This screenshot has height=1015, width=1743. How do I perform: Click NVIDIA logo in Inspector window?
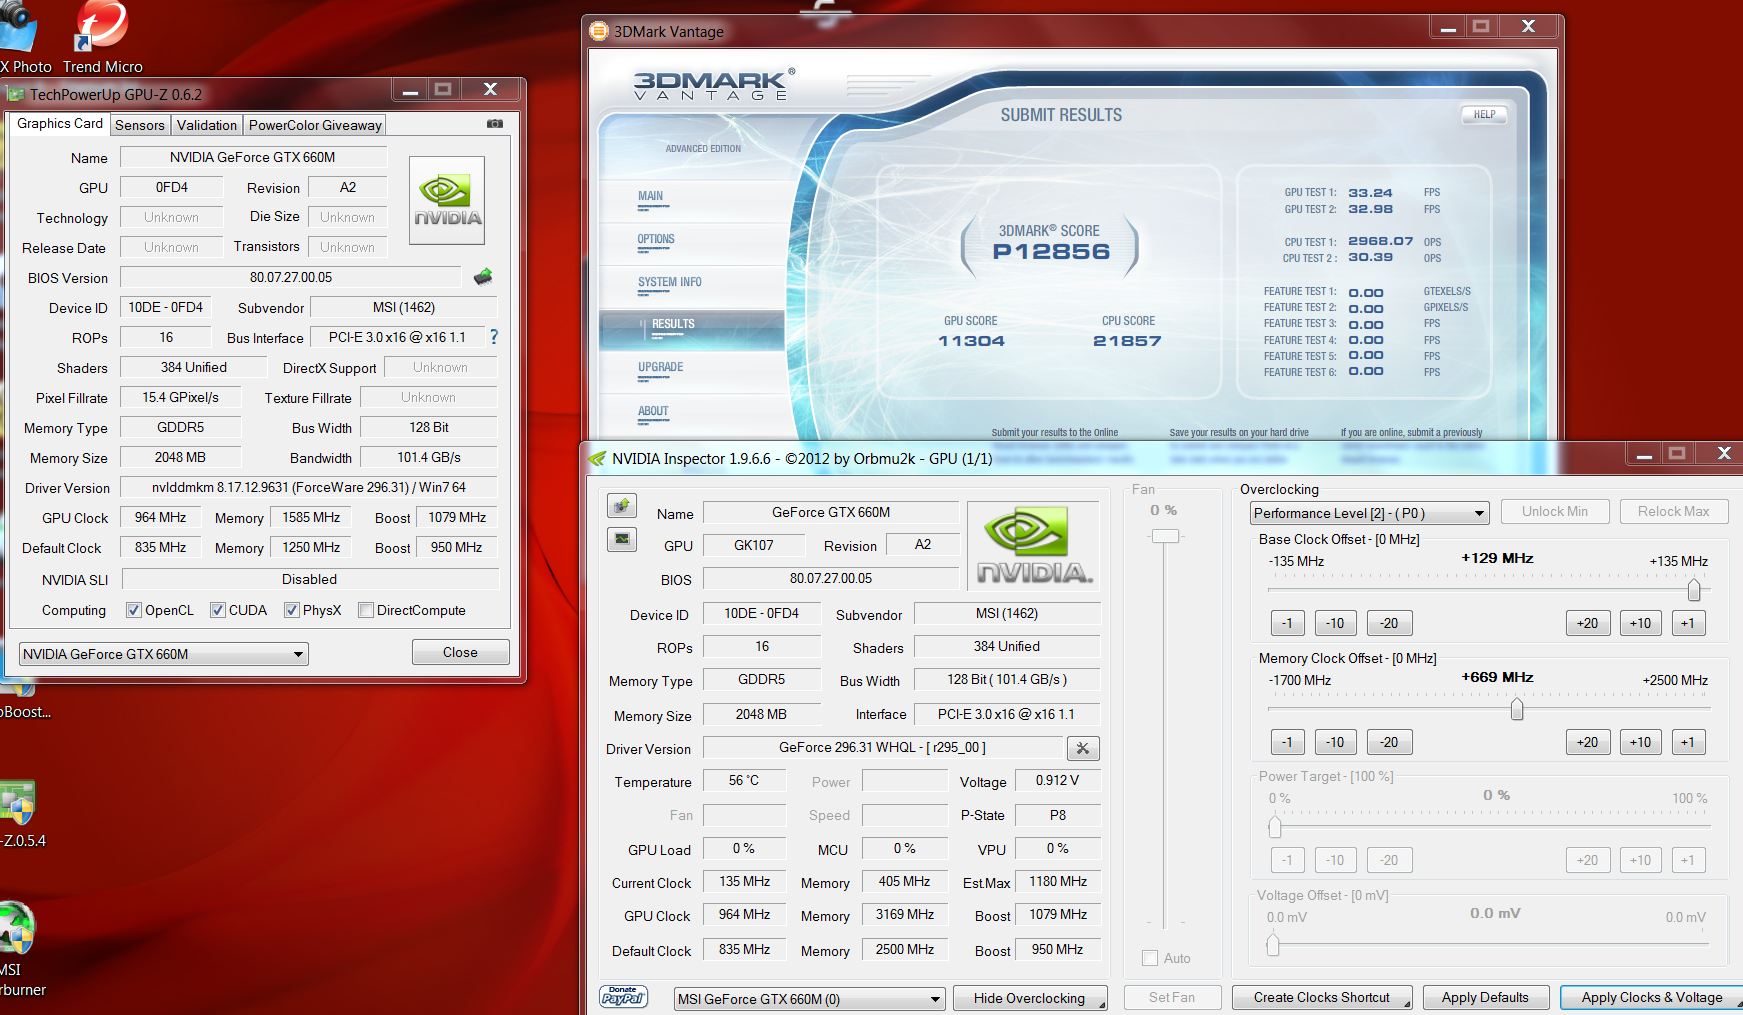[x=1034, y=545]
